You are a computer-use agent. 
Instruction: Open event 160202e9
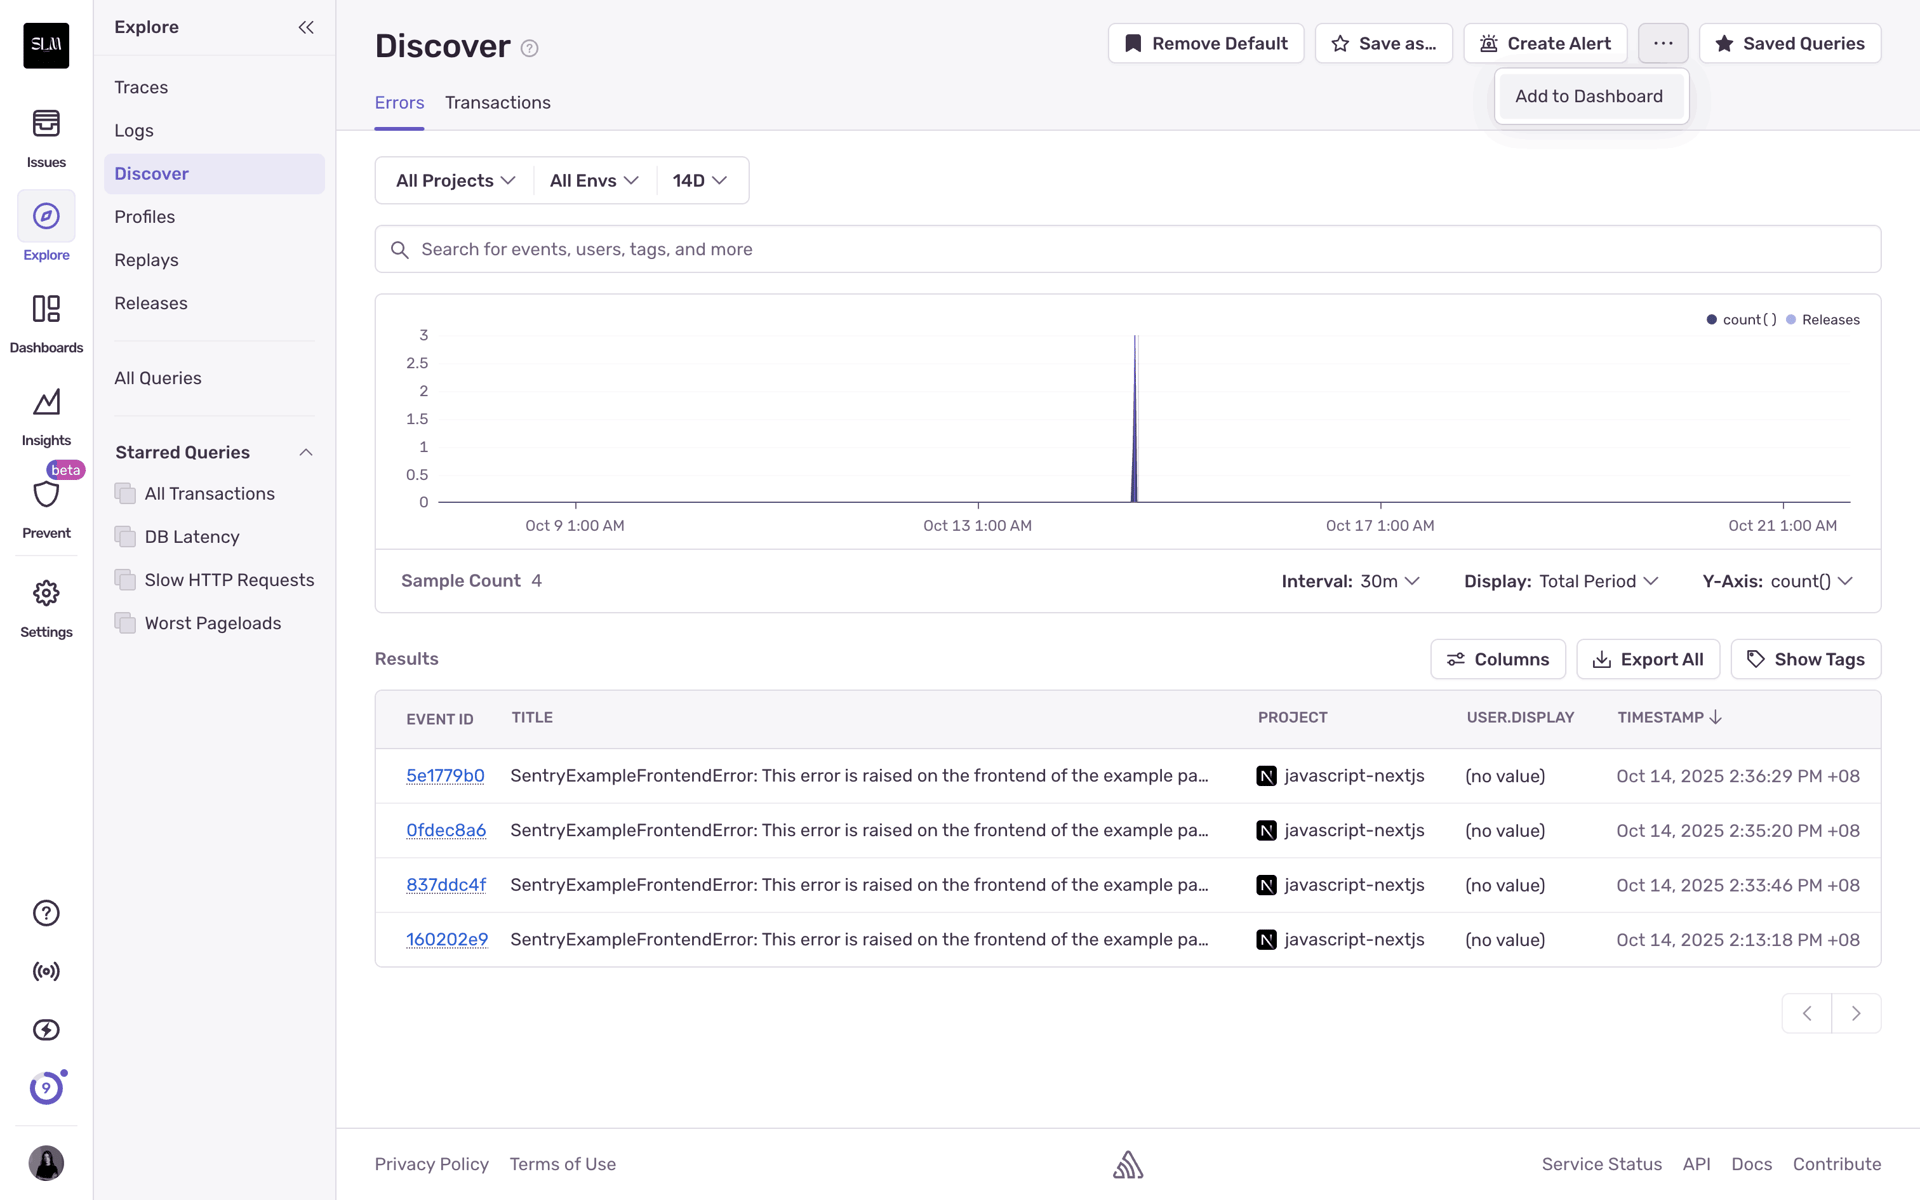[447, 939]
